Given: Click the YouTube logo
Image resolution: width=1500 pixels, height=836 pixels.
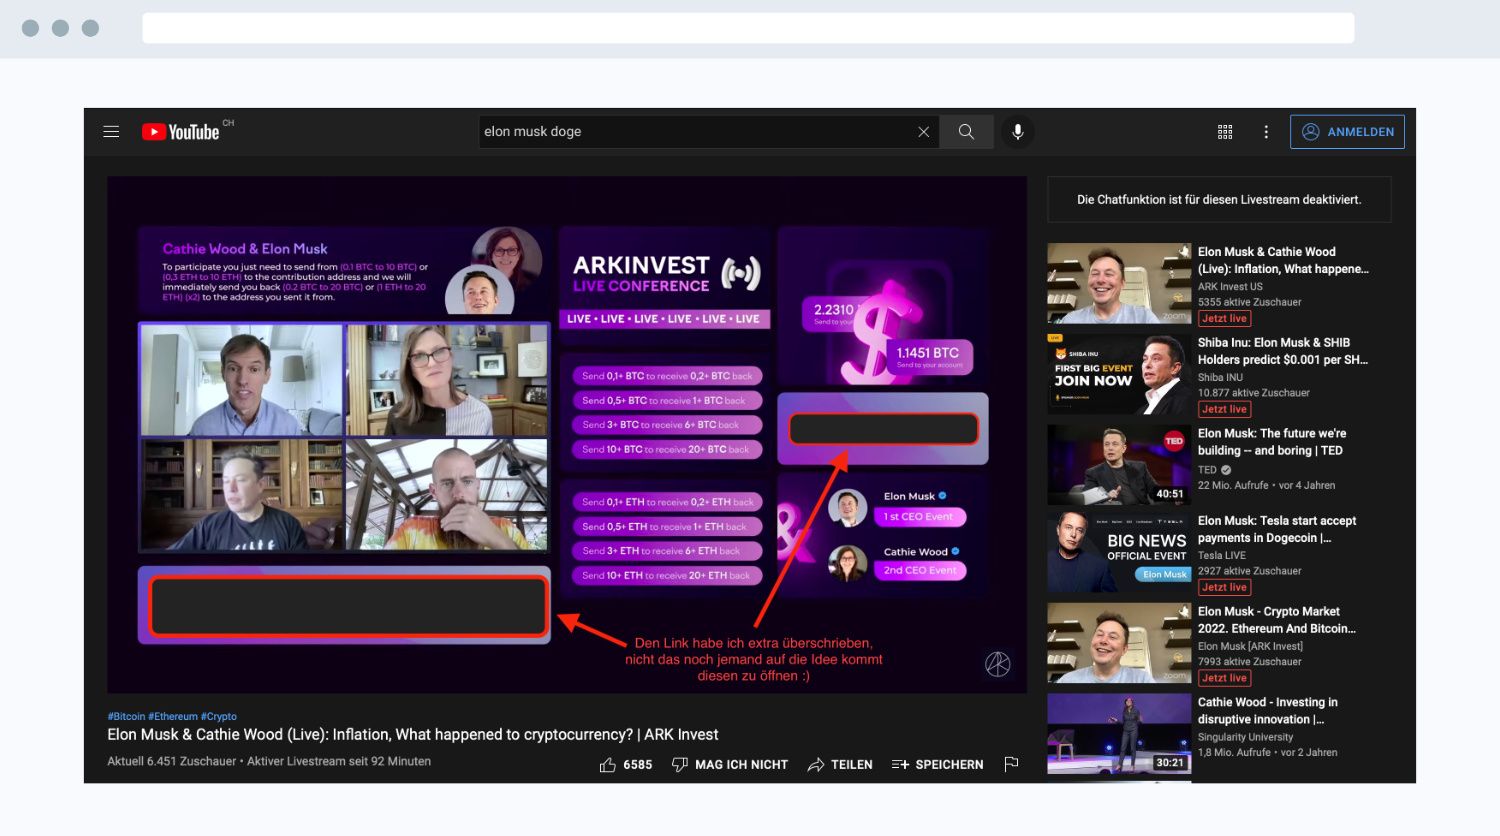Looking at the screenshot, I should 181,132.
